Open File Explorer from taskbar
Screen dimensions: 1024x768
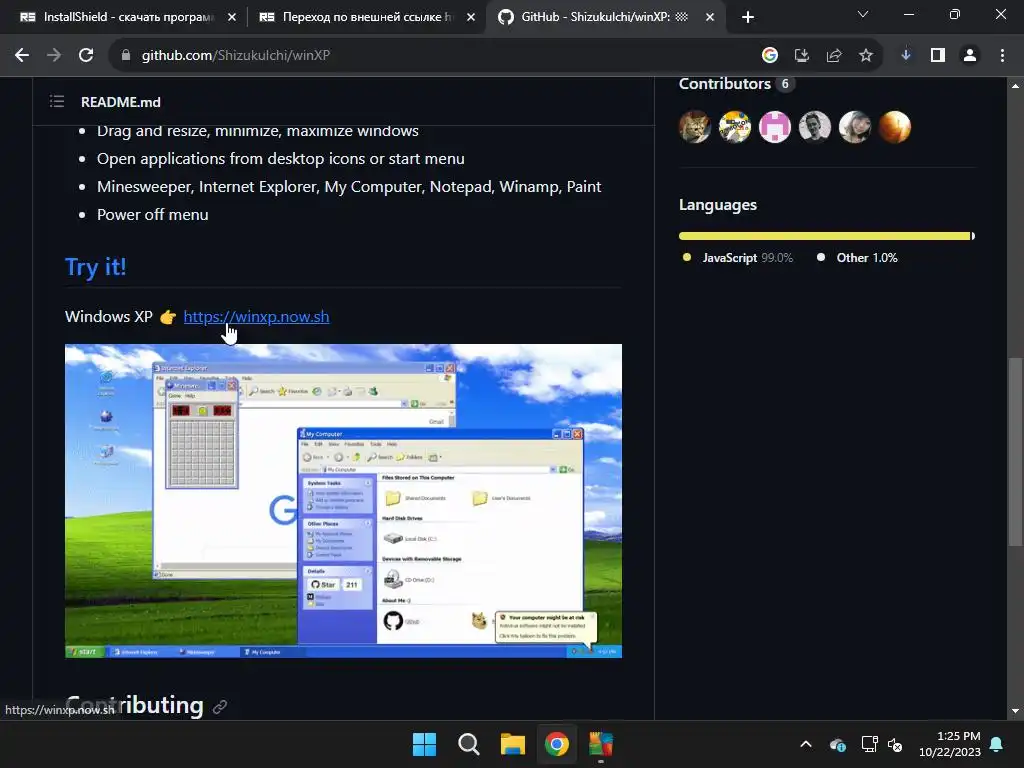pyautogui.click(x=513, y=744)
